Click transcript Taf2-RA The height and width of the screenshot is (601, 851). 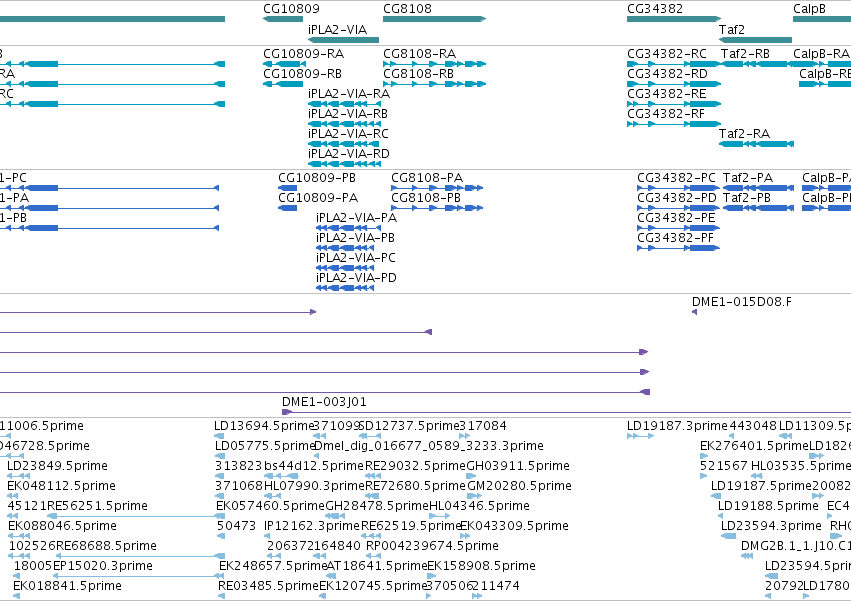[744, 134]
